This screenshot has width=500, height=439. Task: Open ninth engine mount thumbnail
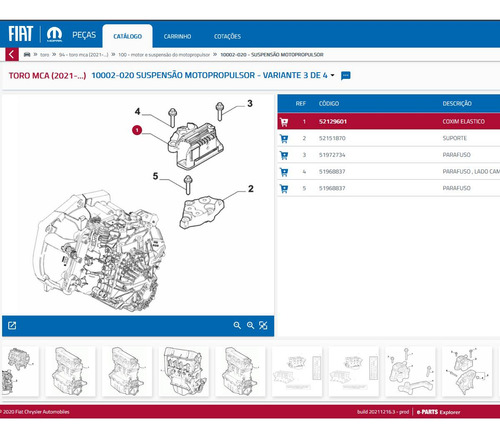tap(467, 371)
